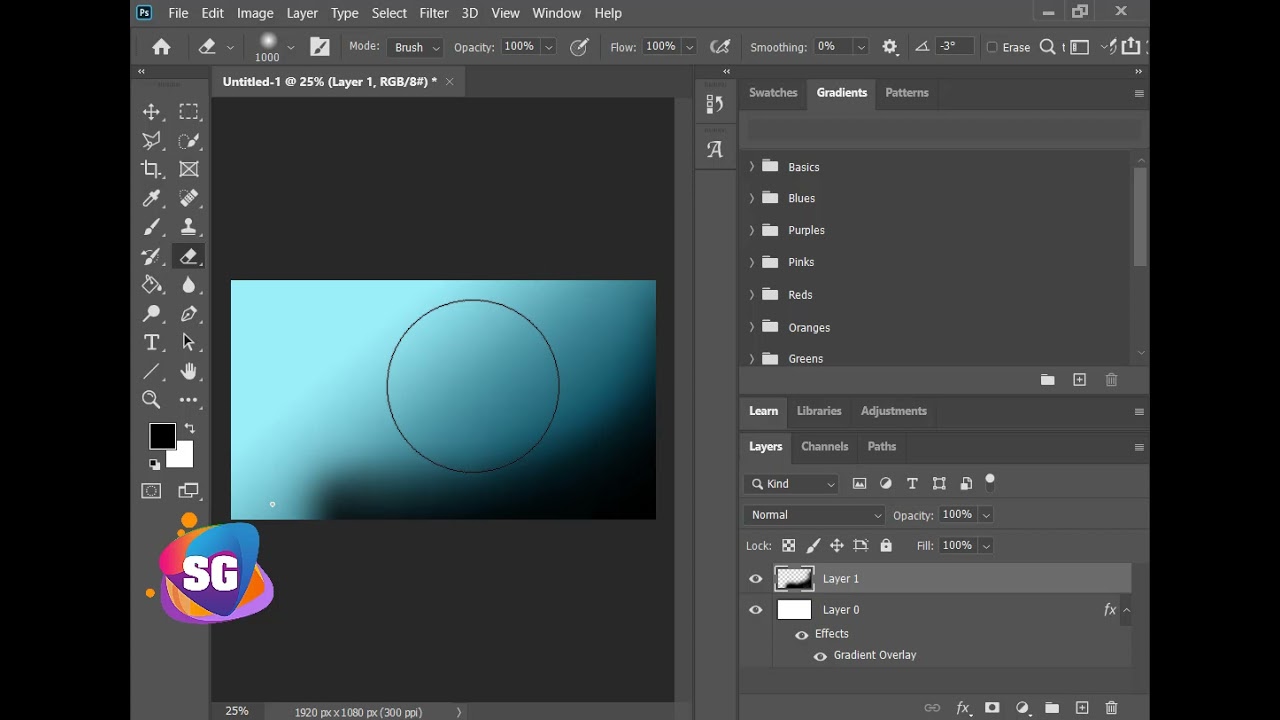Viewport: 1280px width, 720px height.
Task: Select the Zoom tool
Action: coord(152,400)
